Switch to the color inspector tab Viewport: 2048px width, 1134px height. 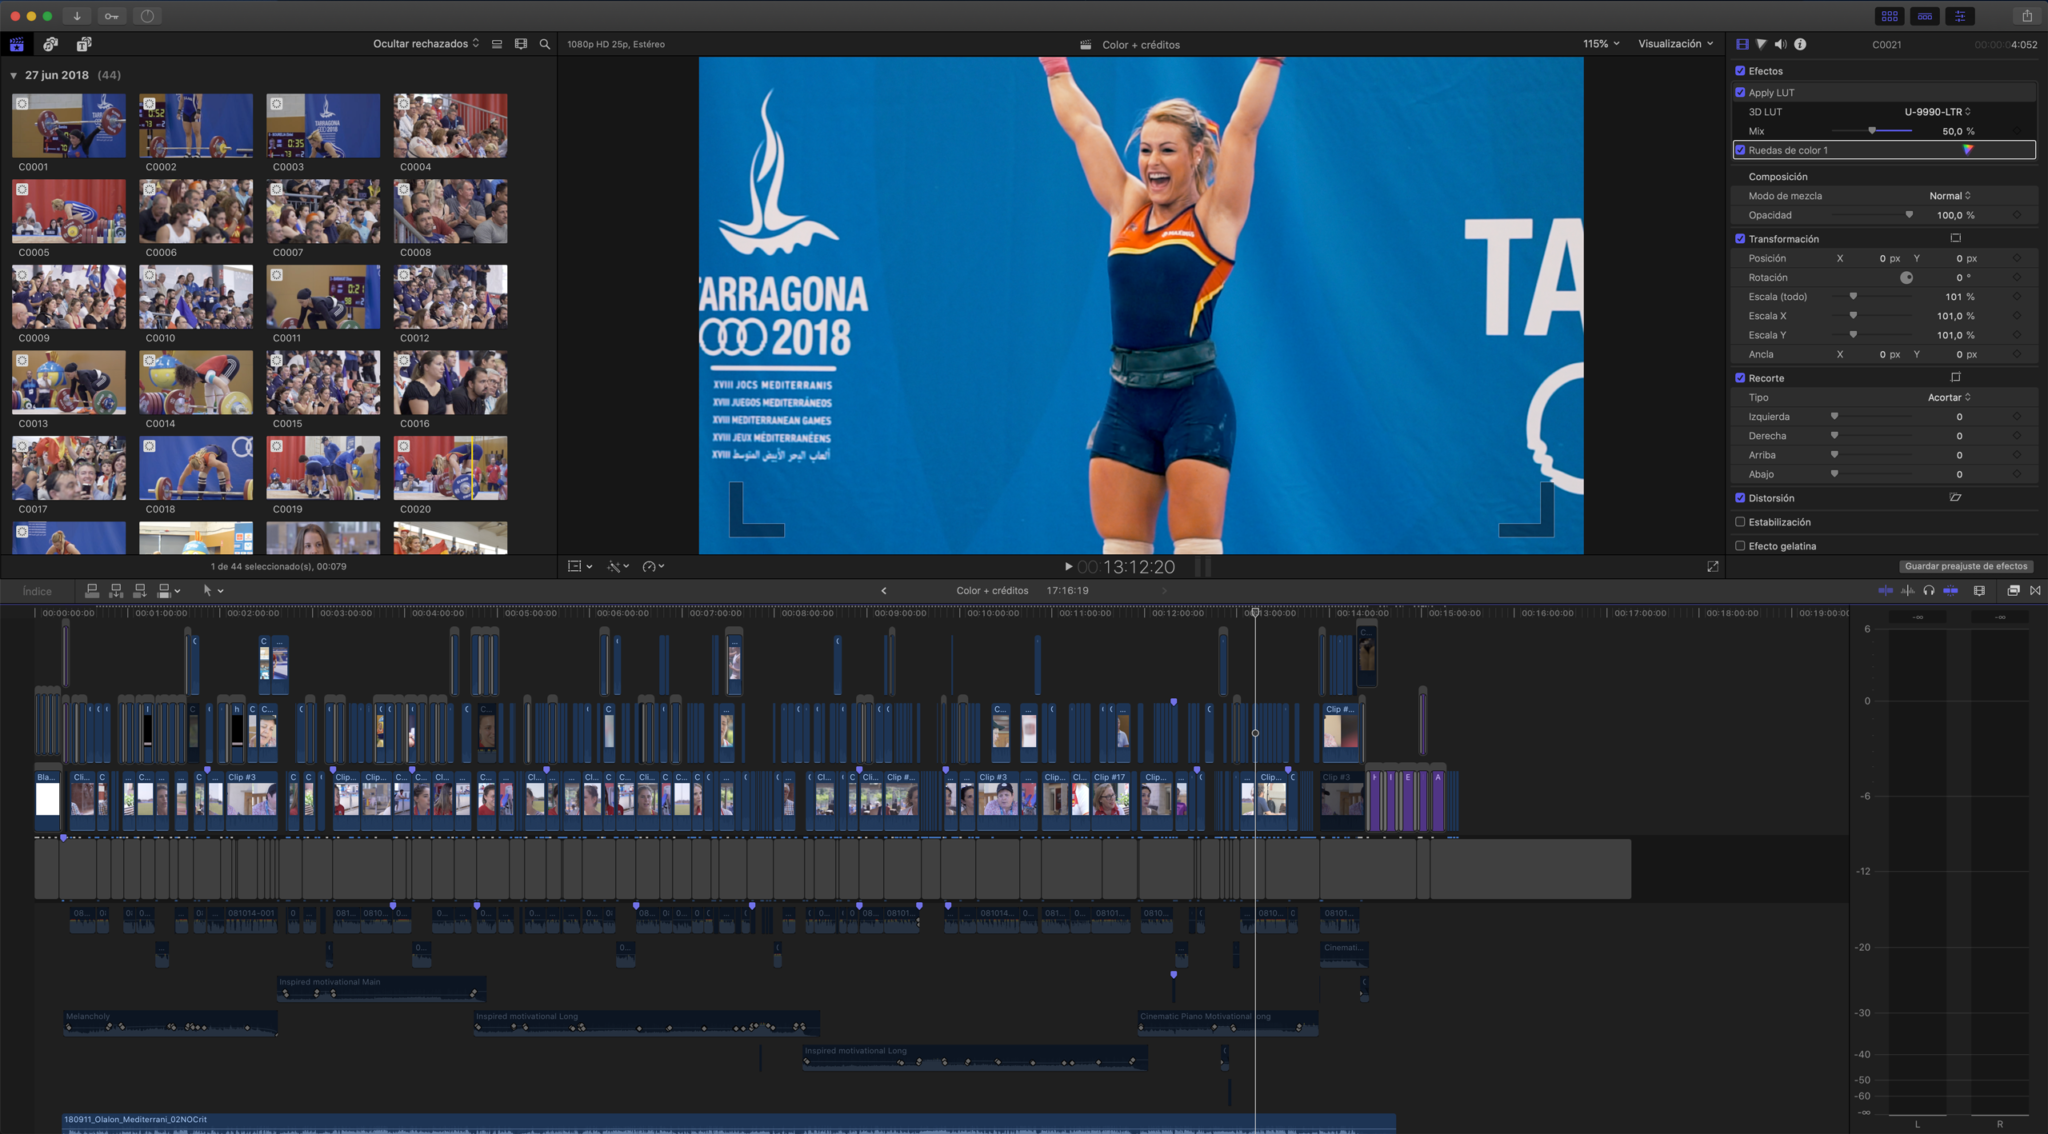pos(1761,44)
